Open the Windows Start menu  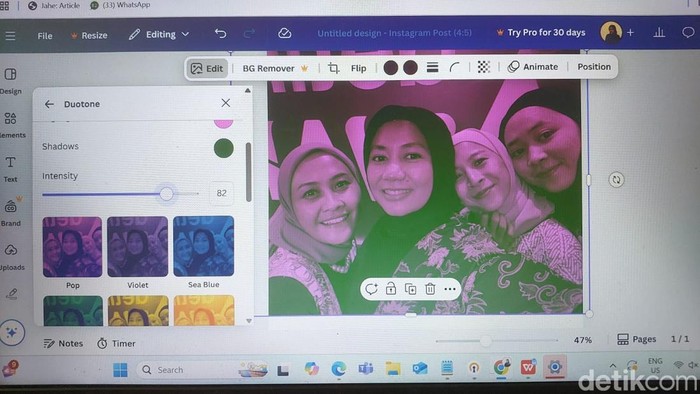[x=120, y=370]
